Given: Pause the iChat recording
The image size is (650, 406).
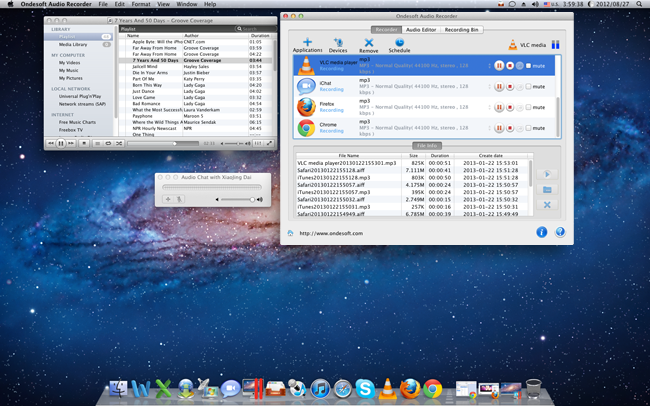Looking at the screenshot, I should pyautogui.click(x=499, y=87).
